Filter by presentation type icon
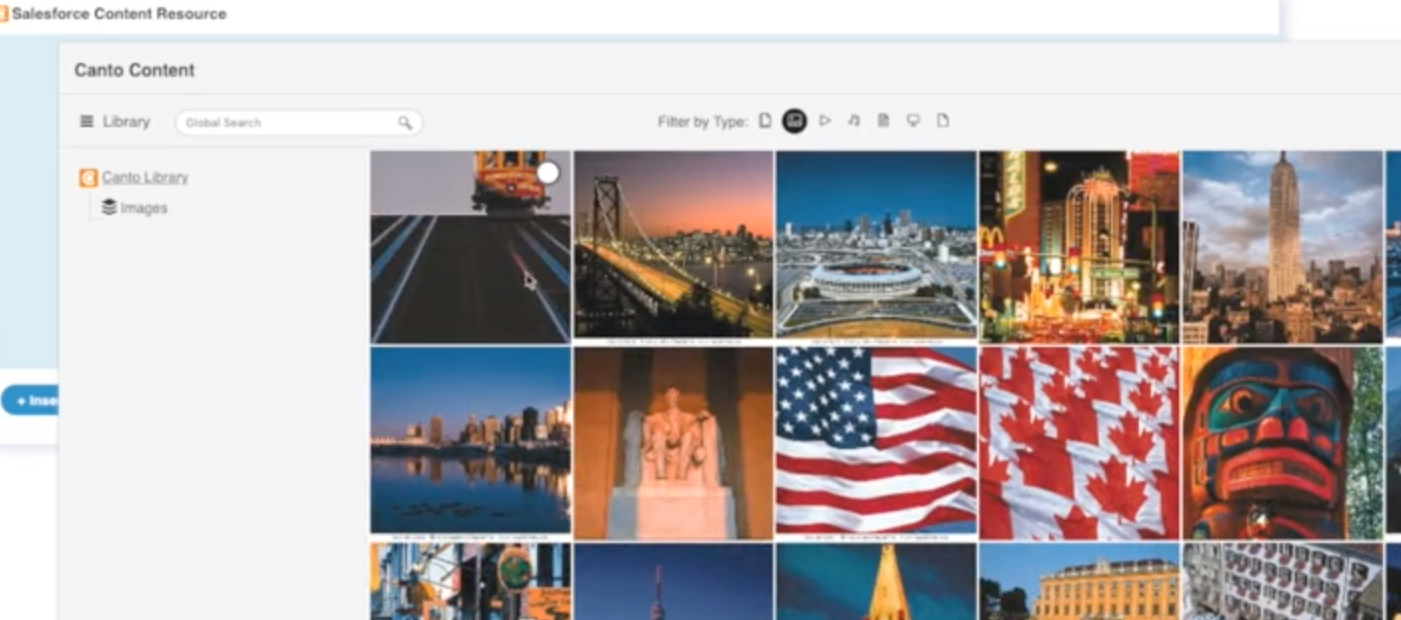 point(913,121)
